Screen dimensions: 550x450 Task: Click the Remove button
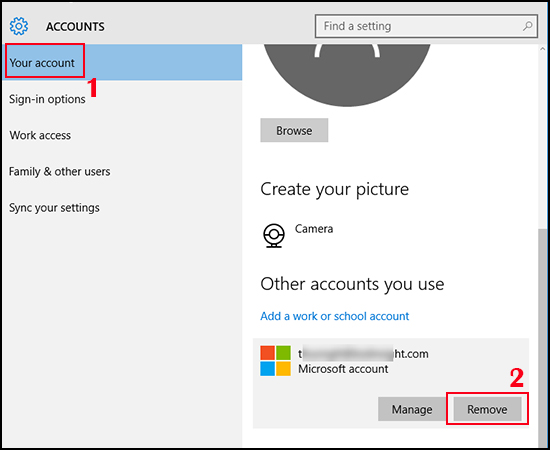[x=487, y=409]
